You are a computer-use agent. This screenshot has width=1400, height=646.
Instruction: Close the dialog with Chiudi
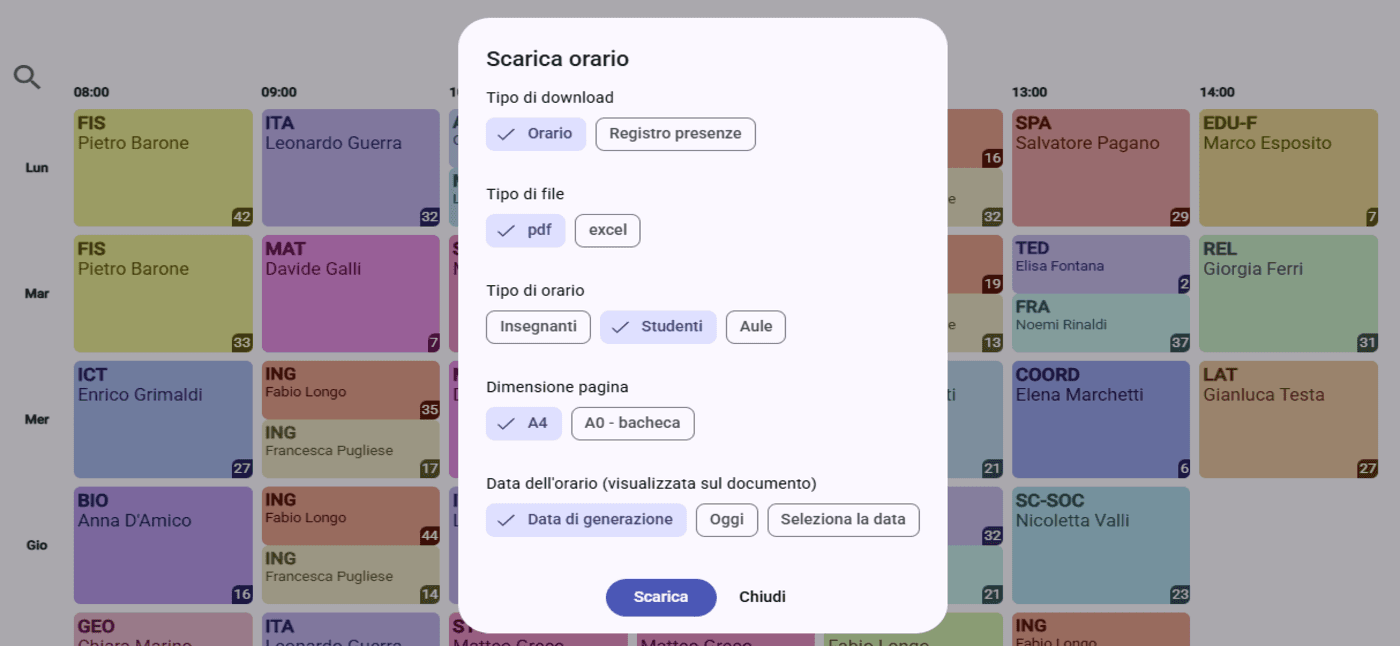pyautogui.click(x=762, y=597)
